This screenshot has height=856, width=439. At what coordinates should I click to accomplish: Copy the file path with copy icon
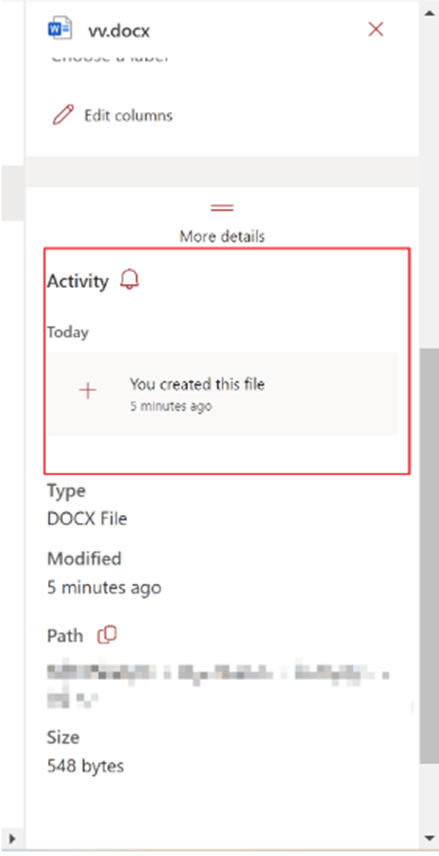click(x=107, y=635)
